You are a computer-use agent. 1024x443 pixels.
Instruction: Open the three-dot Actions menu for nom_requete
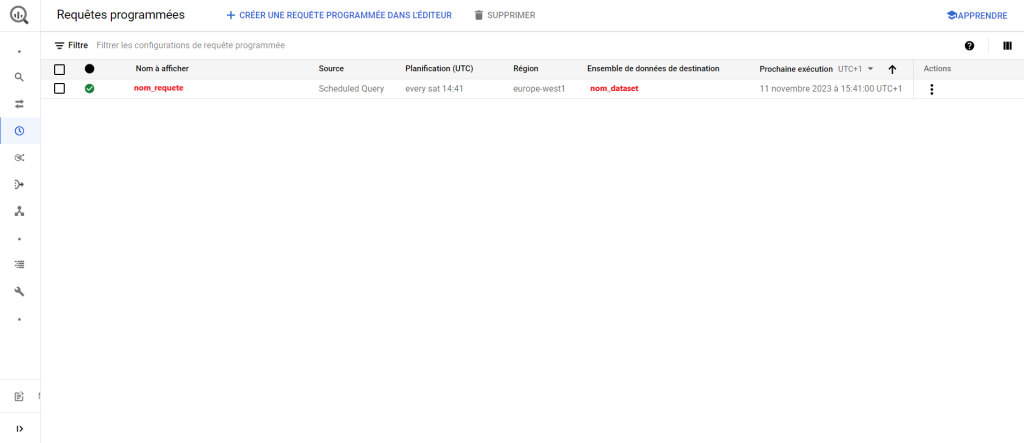[x=932, y=89]
